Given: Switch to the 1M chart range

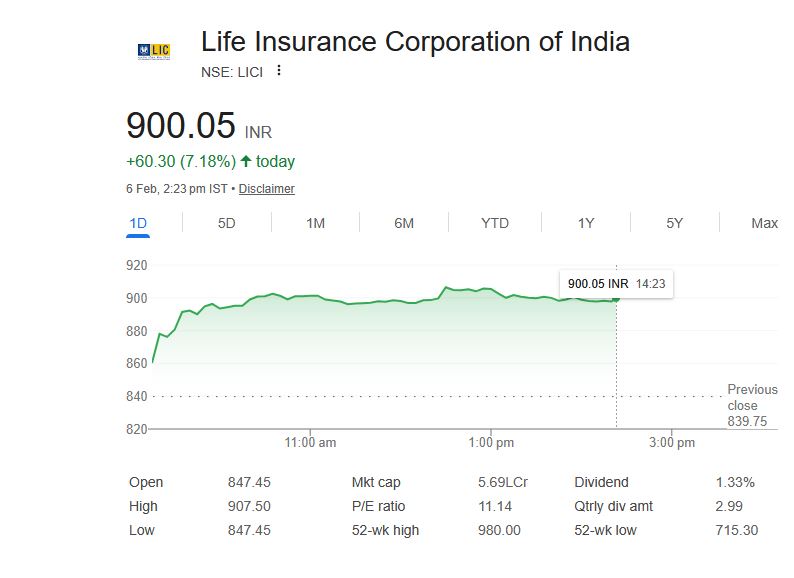Looking at the screenshot, I should 315,223.
